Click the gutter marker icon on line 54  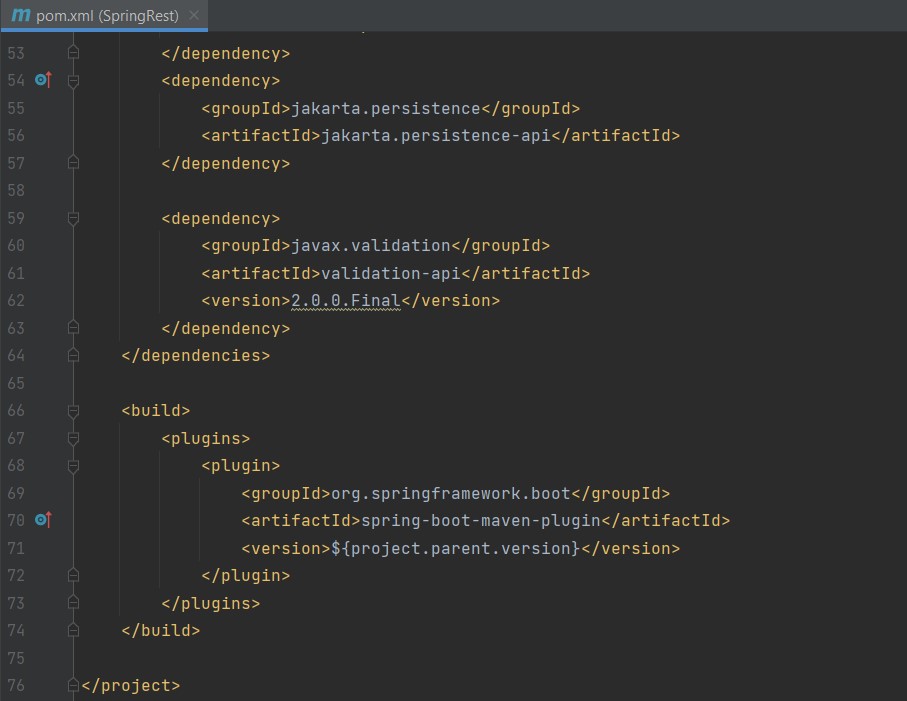click(x=43, y=80)
